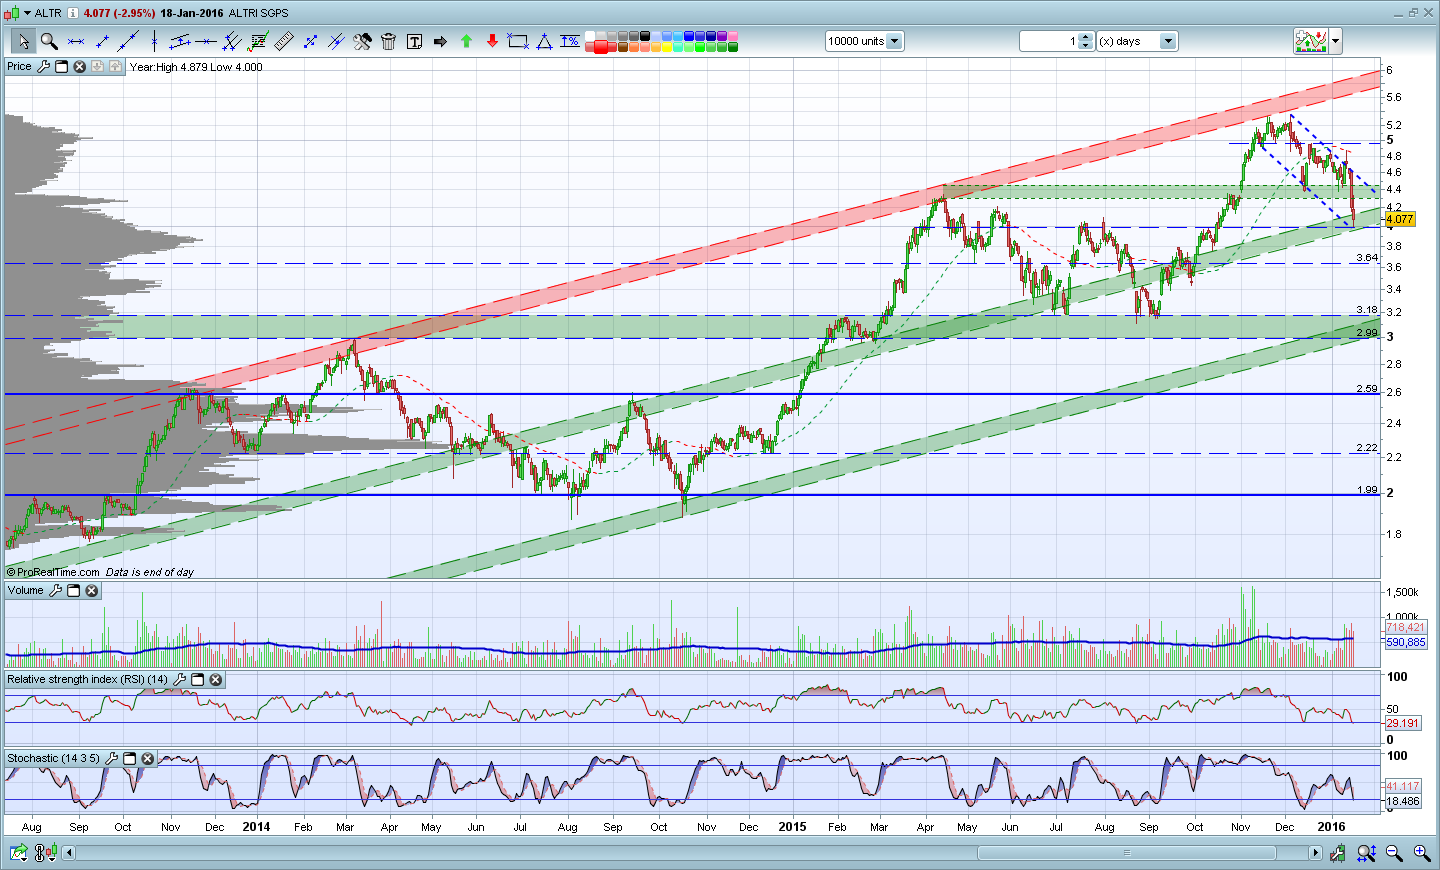Click the timeframe number input field

click(x=1049, y=41)
